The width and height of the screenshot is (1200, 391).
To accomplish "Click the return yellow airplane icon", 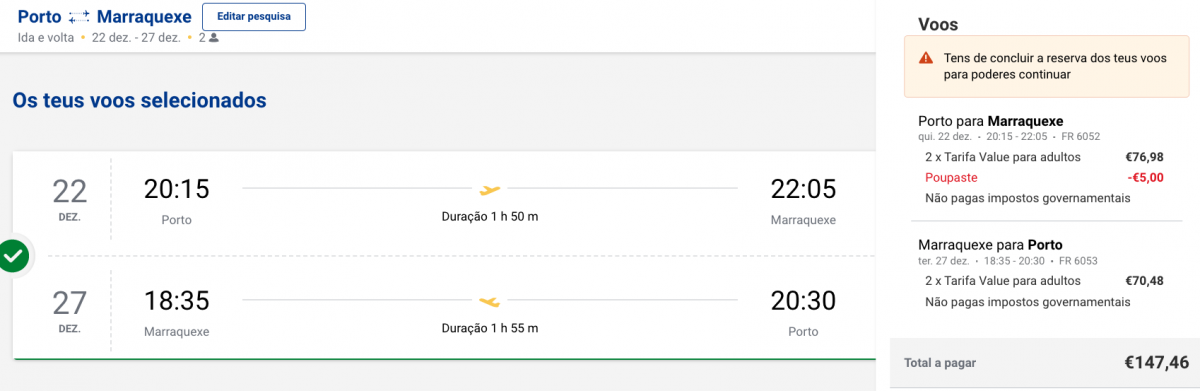I will (490, 301).
